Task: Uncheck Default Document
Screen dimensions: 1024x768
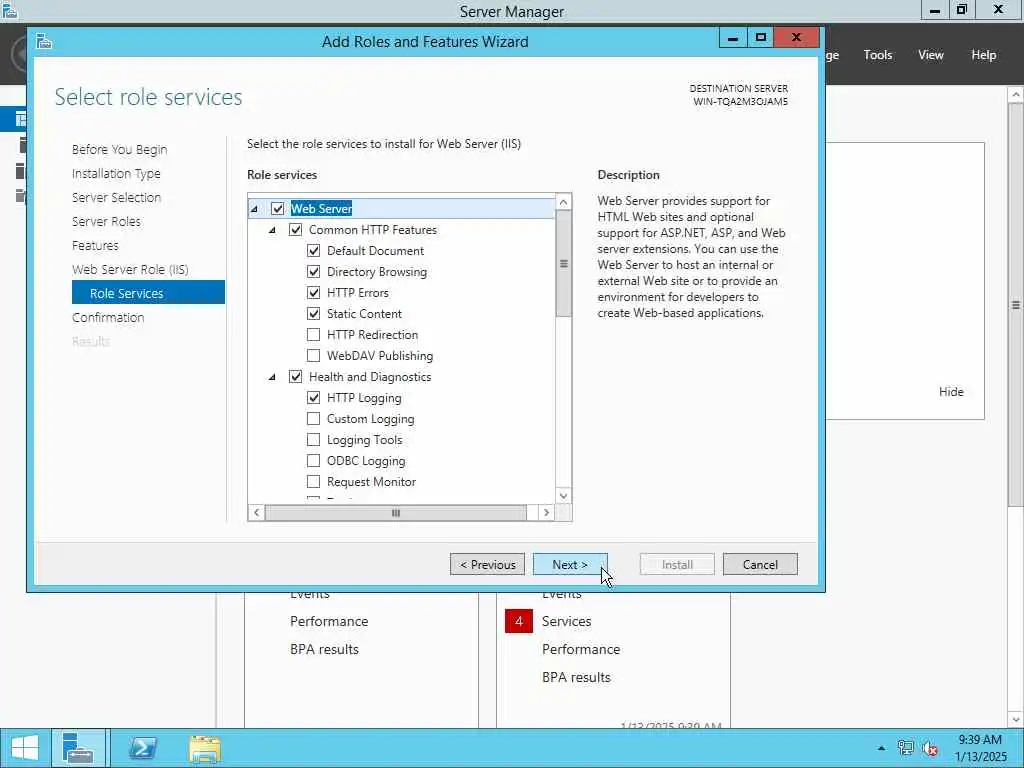Action: pos(313,251)
